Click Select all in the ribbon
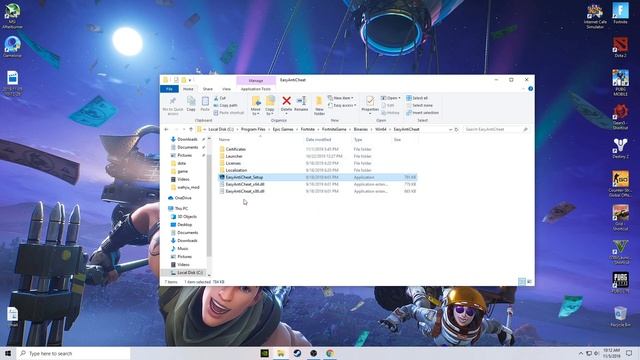 tap(417, 98)
